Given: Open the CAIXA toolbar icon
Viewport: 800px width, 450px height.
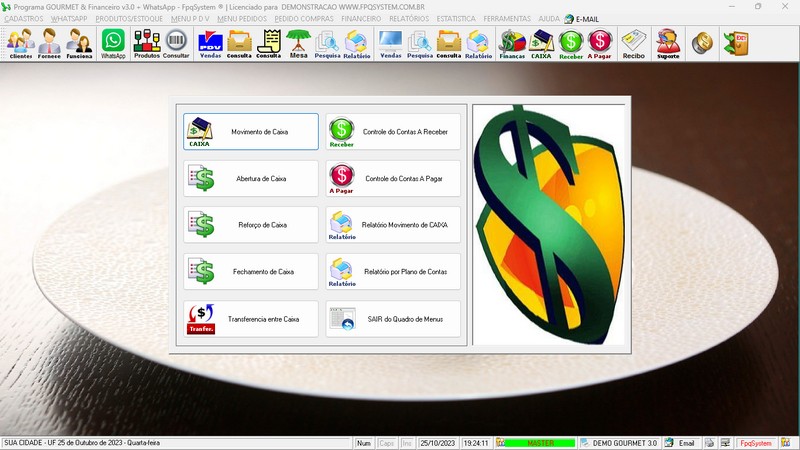Looking at the screenshot, I should pos(541,44).
